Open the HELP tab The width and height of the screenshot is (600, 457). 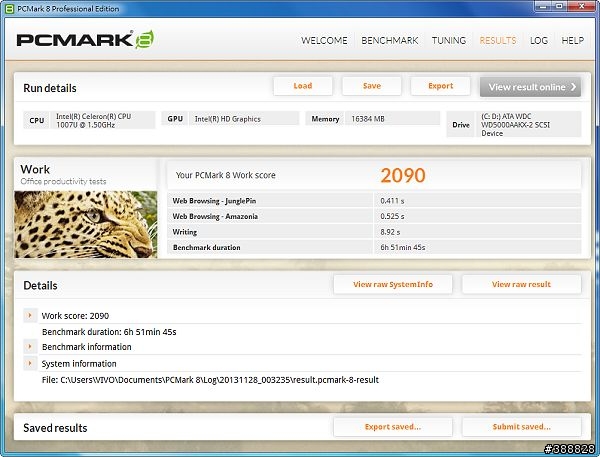pyautogui.click(x=572, y=40)
